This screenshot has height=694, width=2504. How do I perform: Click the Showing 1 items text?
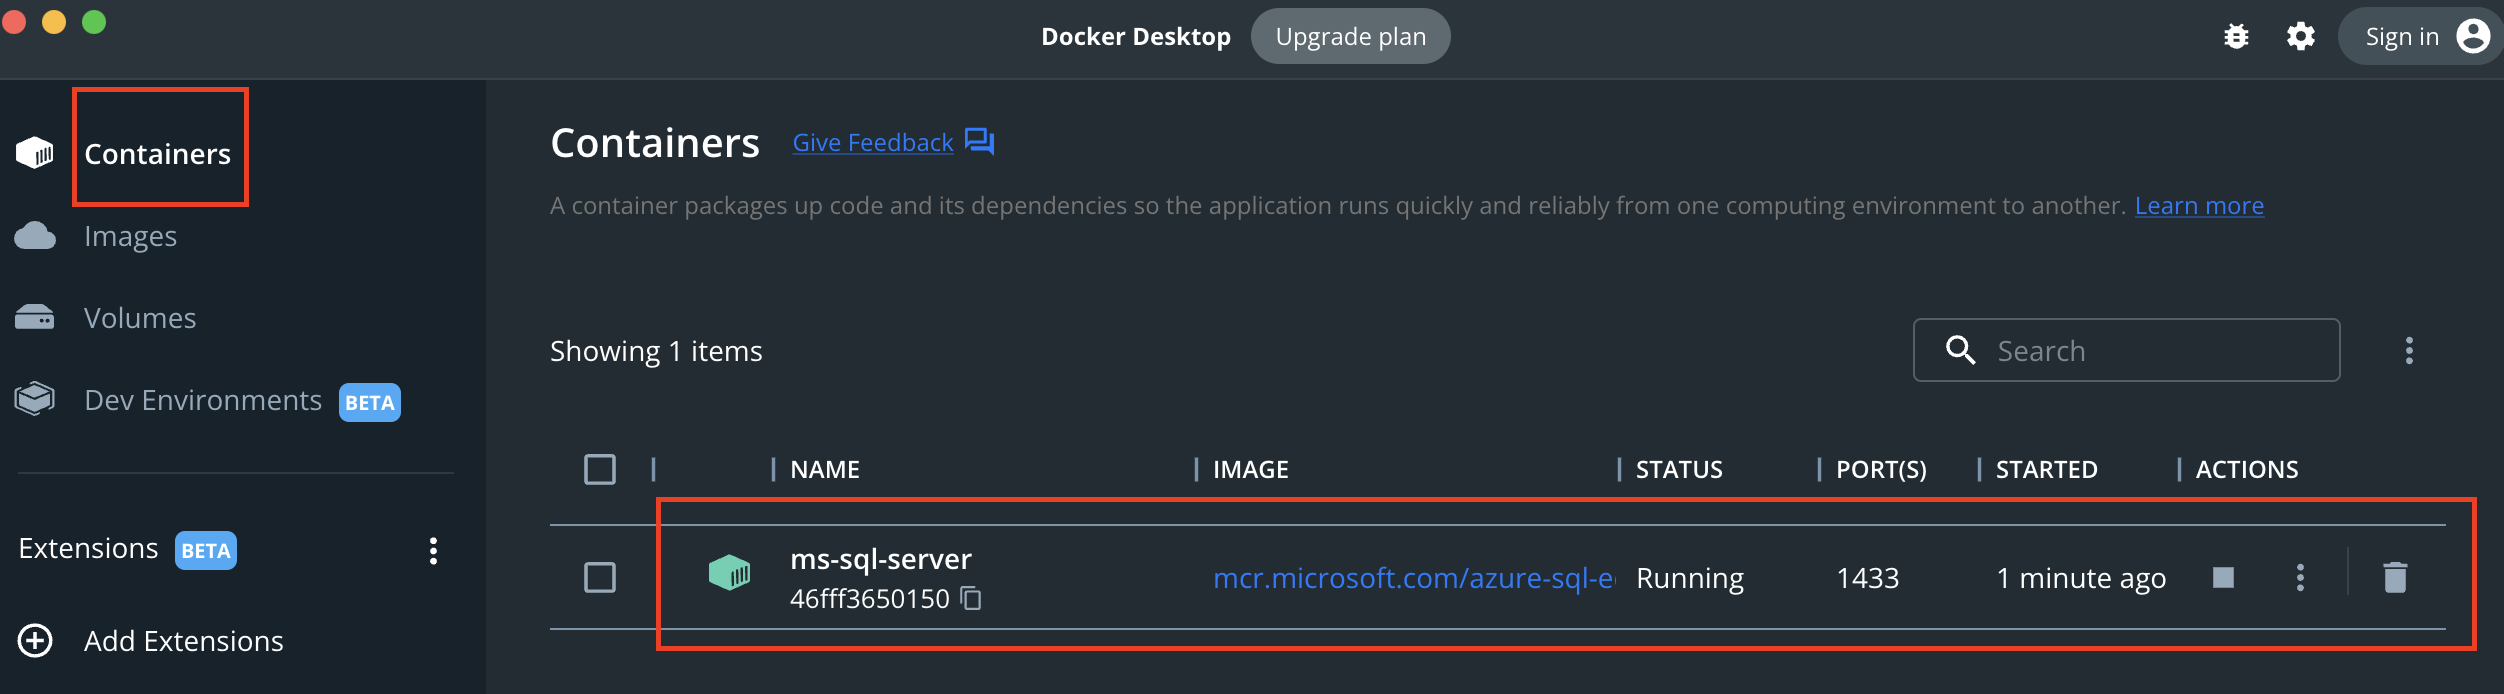(656, 351)
